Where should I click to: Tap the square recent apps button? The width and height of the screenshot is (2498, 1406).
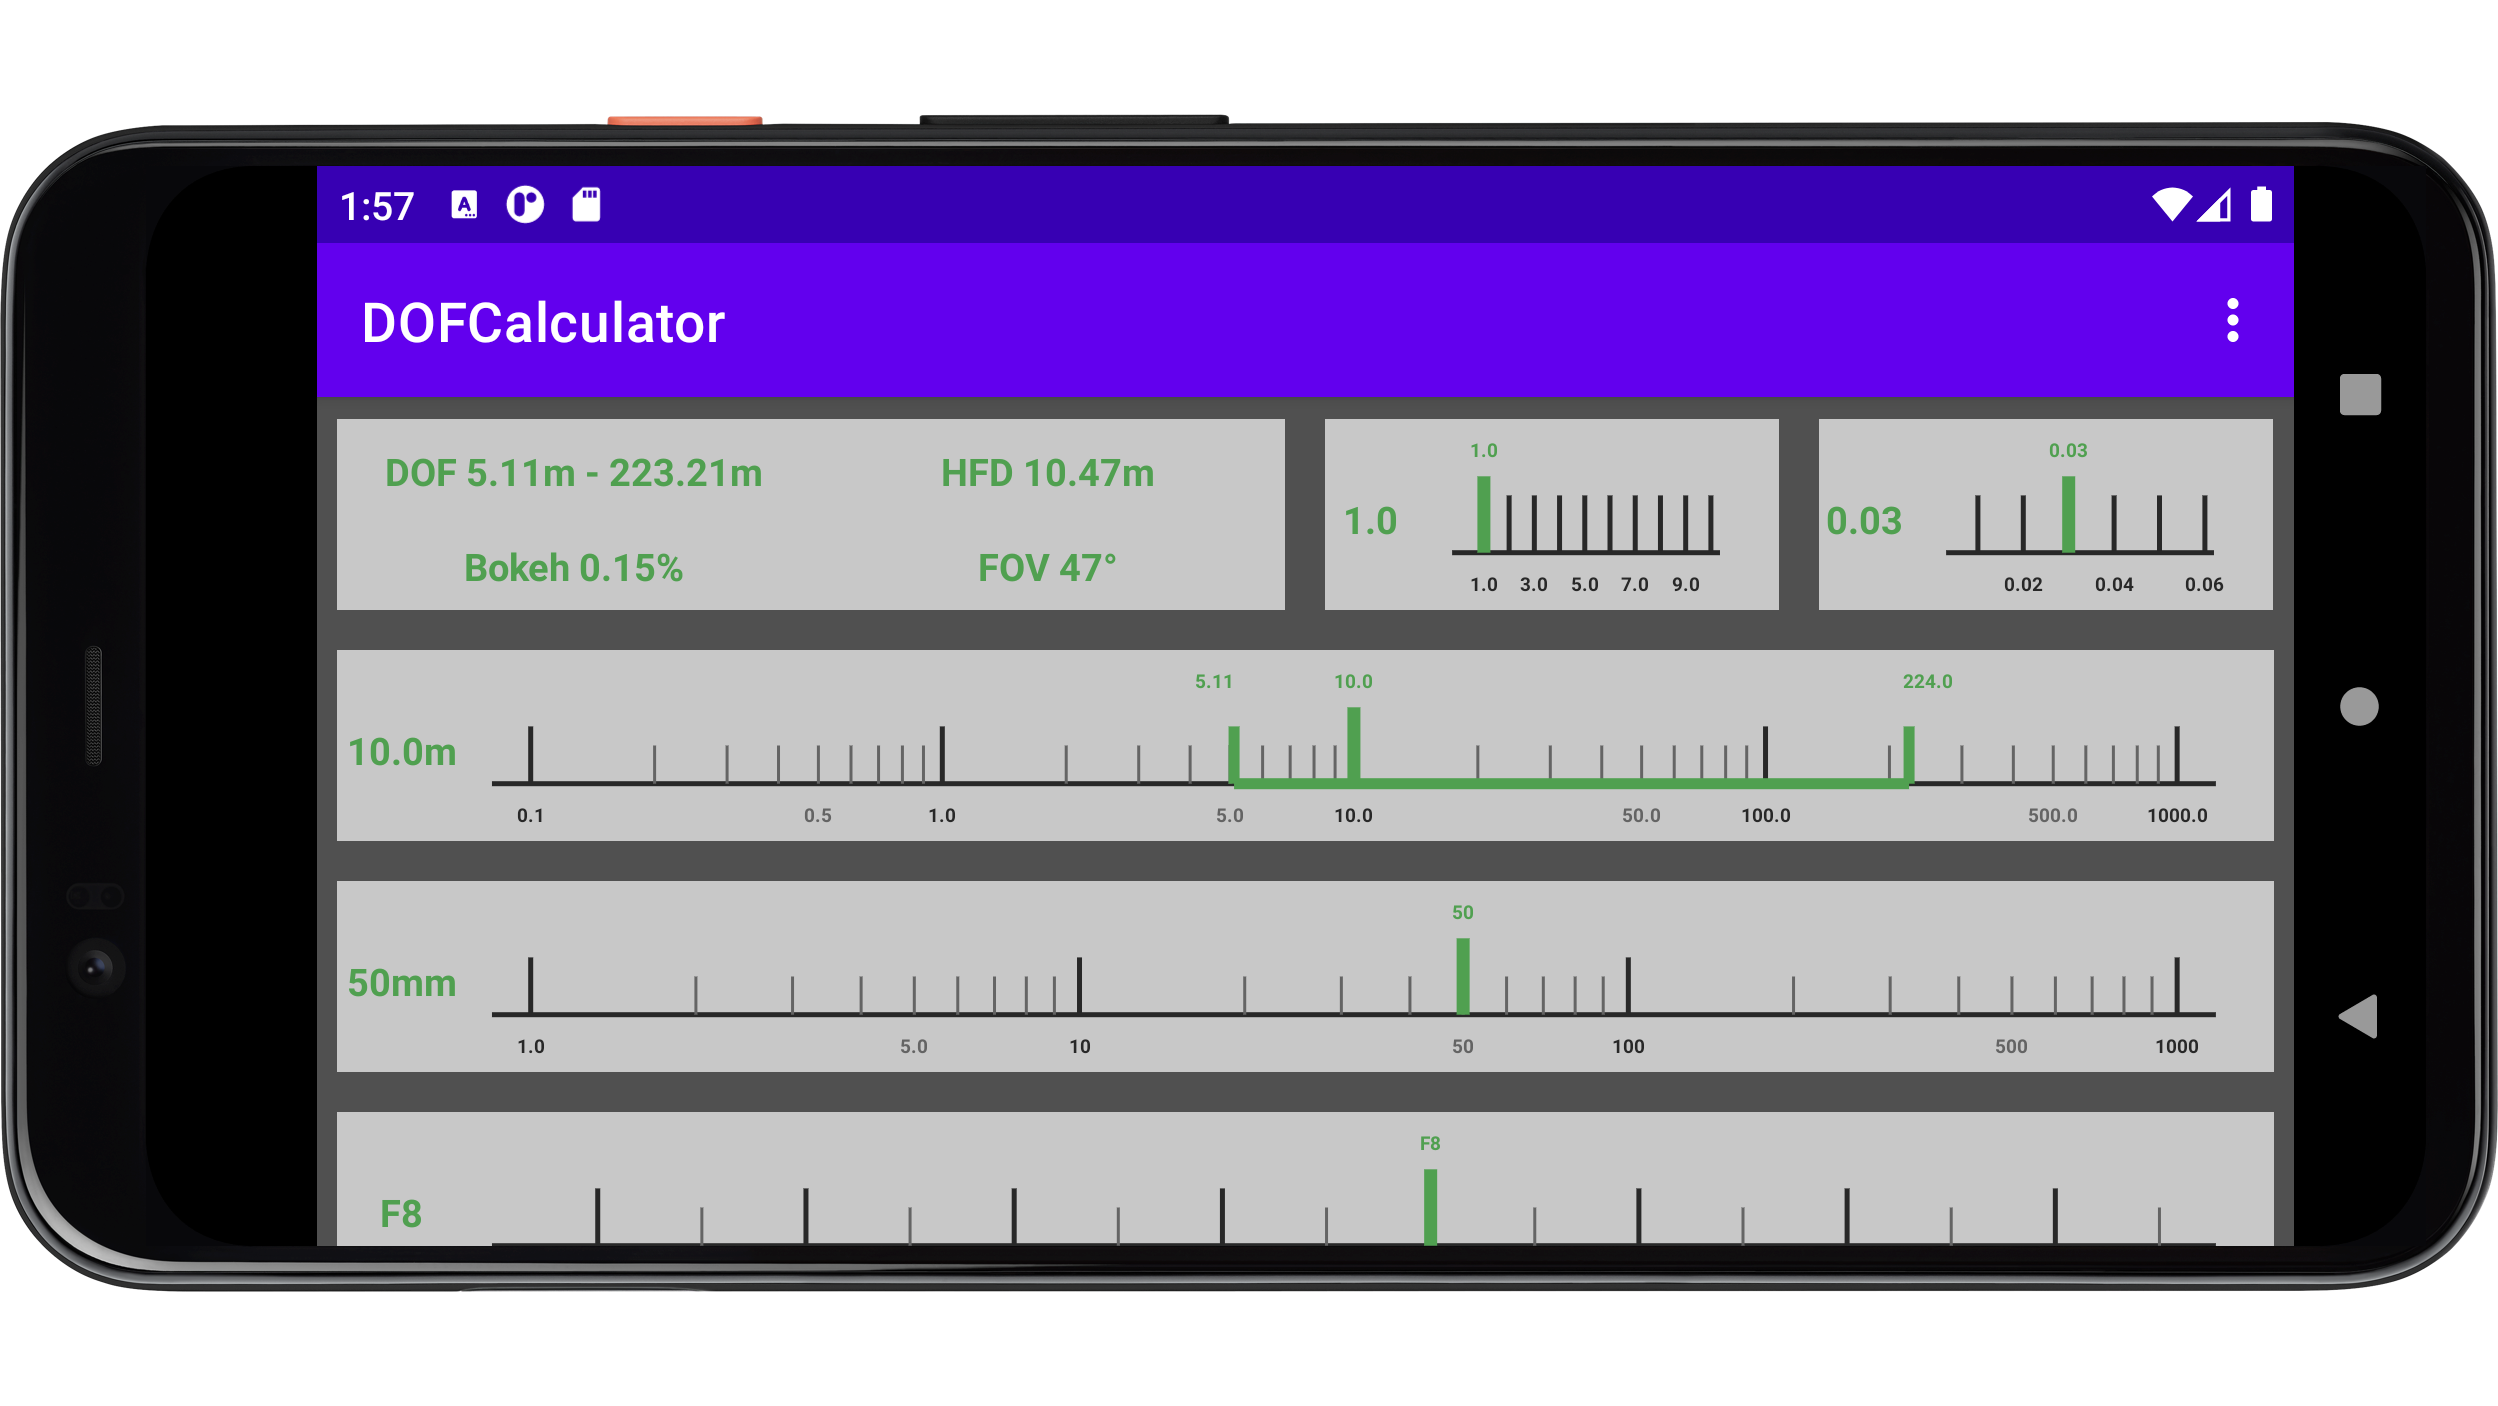coord(2360,394)
